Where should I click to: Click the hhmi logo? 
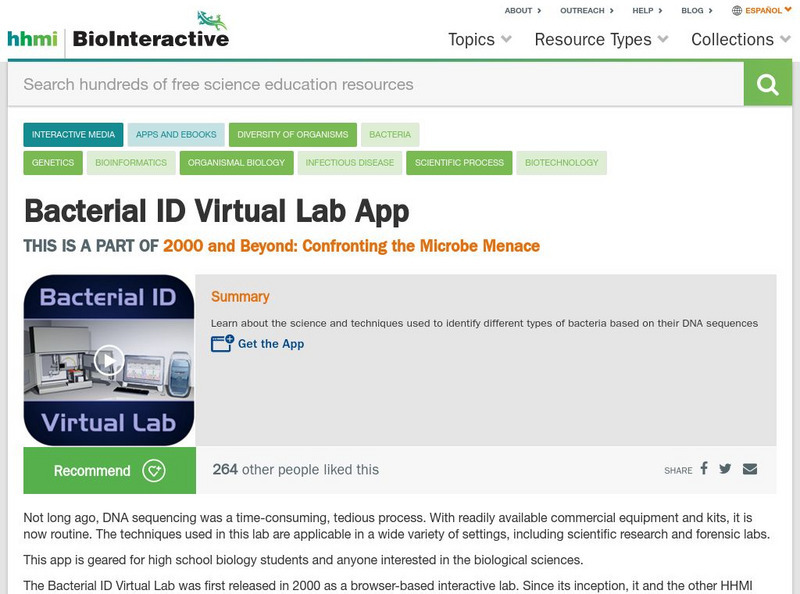pyautogui.click(x=32, y=39)
